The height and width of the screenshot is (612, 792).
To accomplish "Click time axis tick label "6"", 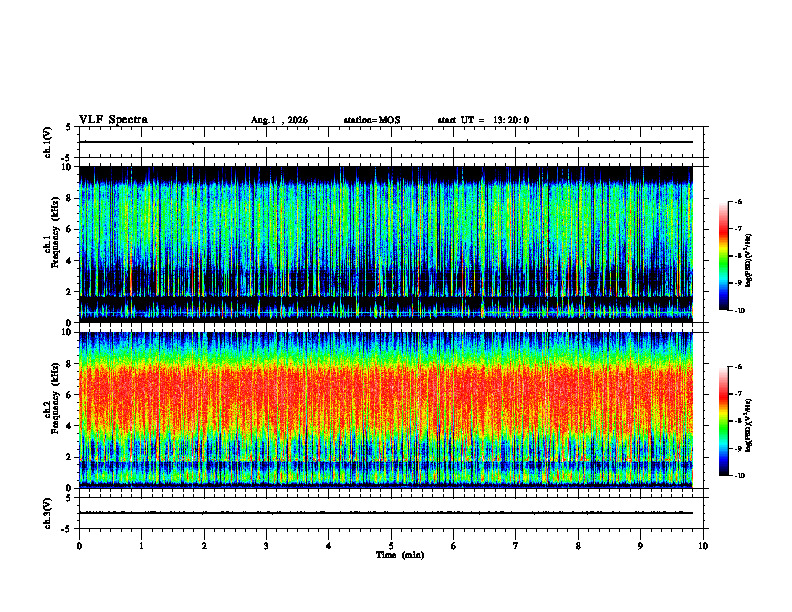I will 453,546.
